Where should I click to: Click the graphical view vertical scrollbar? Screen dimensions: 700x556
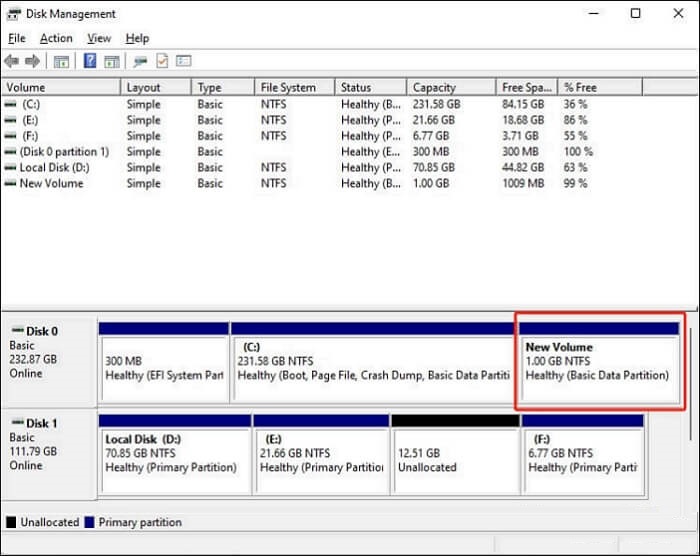[691, 384]
